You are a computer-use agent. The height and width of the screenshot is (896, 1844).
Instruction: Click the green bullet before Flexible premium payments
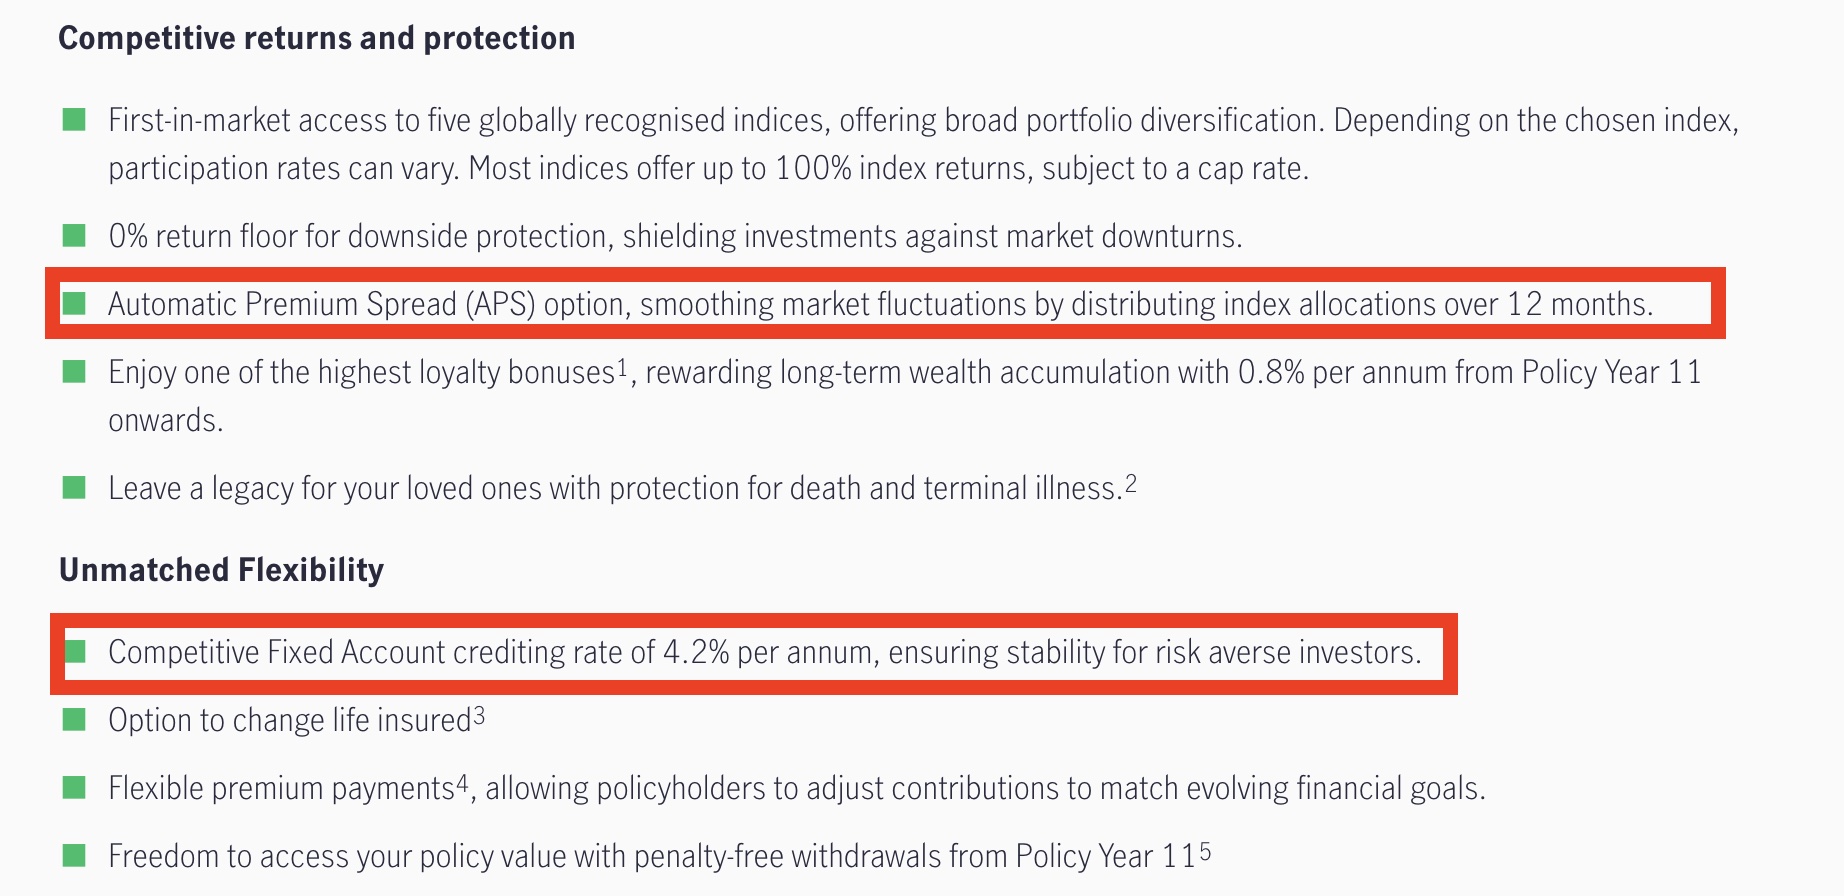74,788
